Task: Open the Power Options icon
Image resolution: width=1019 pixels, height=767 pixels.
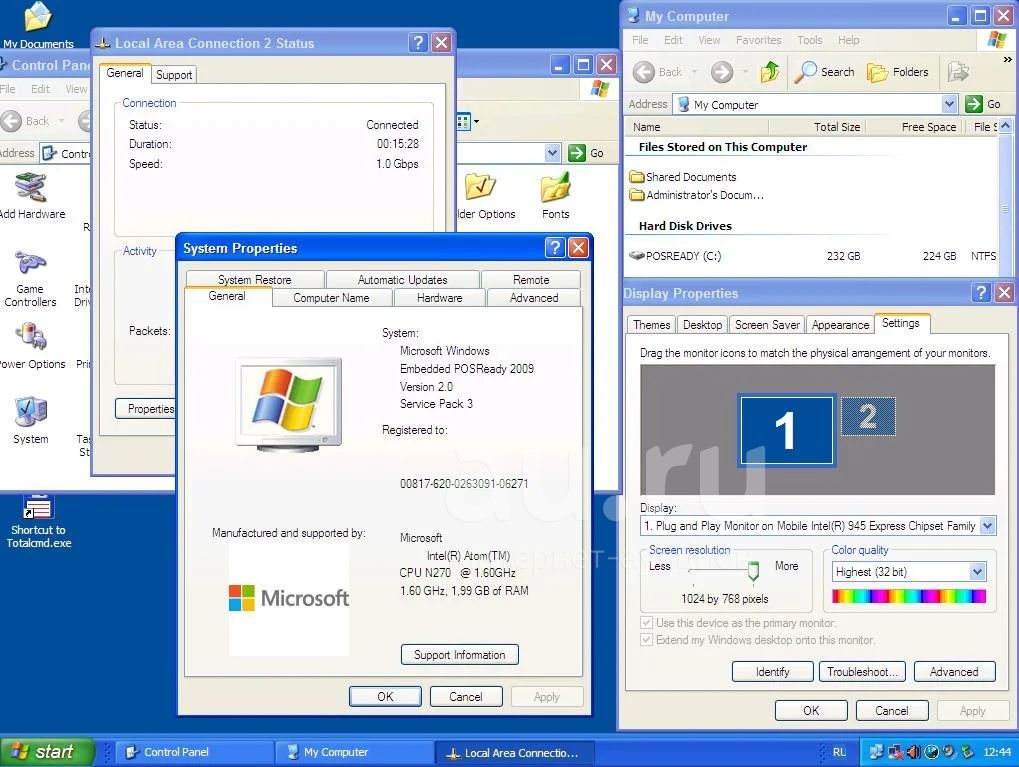Action: click(x=31, y=345)
